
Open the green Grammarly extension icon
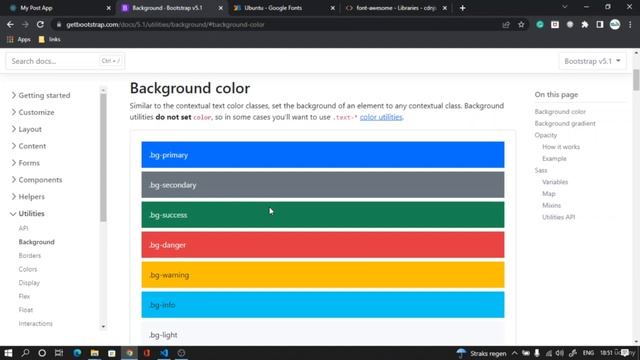coord(540,24)
